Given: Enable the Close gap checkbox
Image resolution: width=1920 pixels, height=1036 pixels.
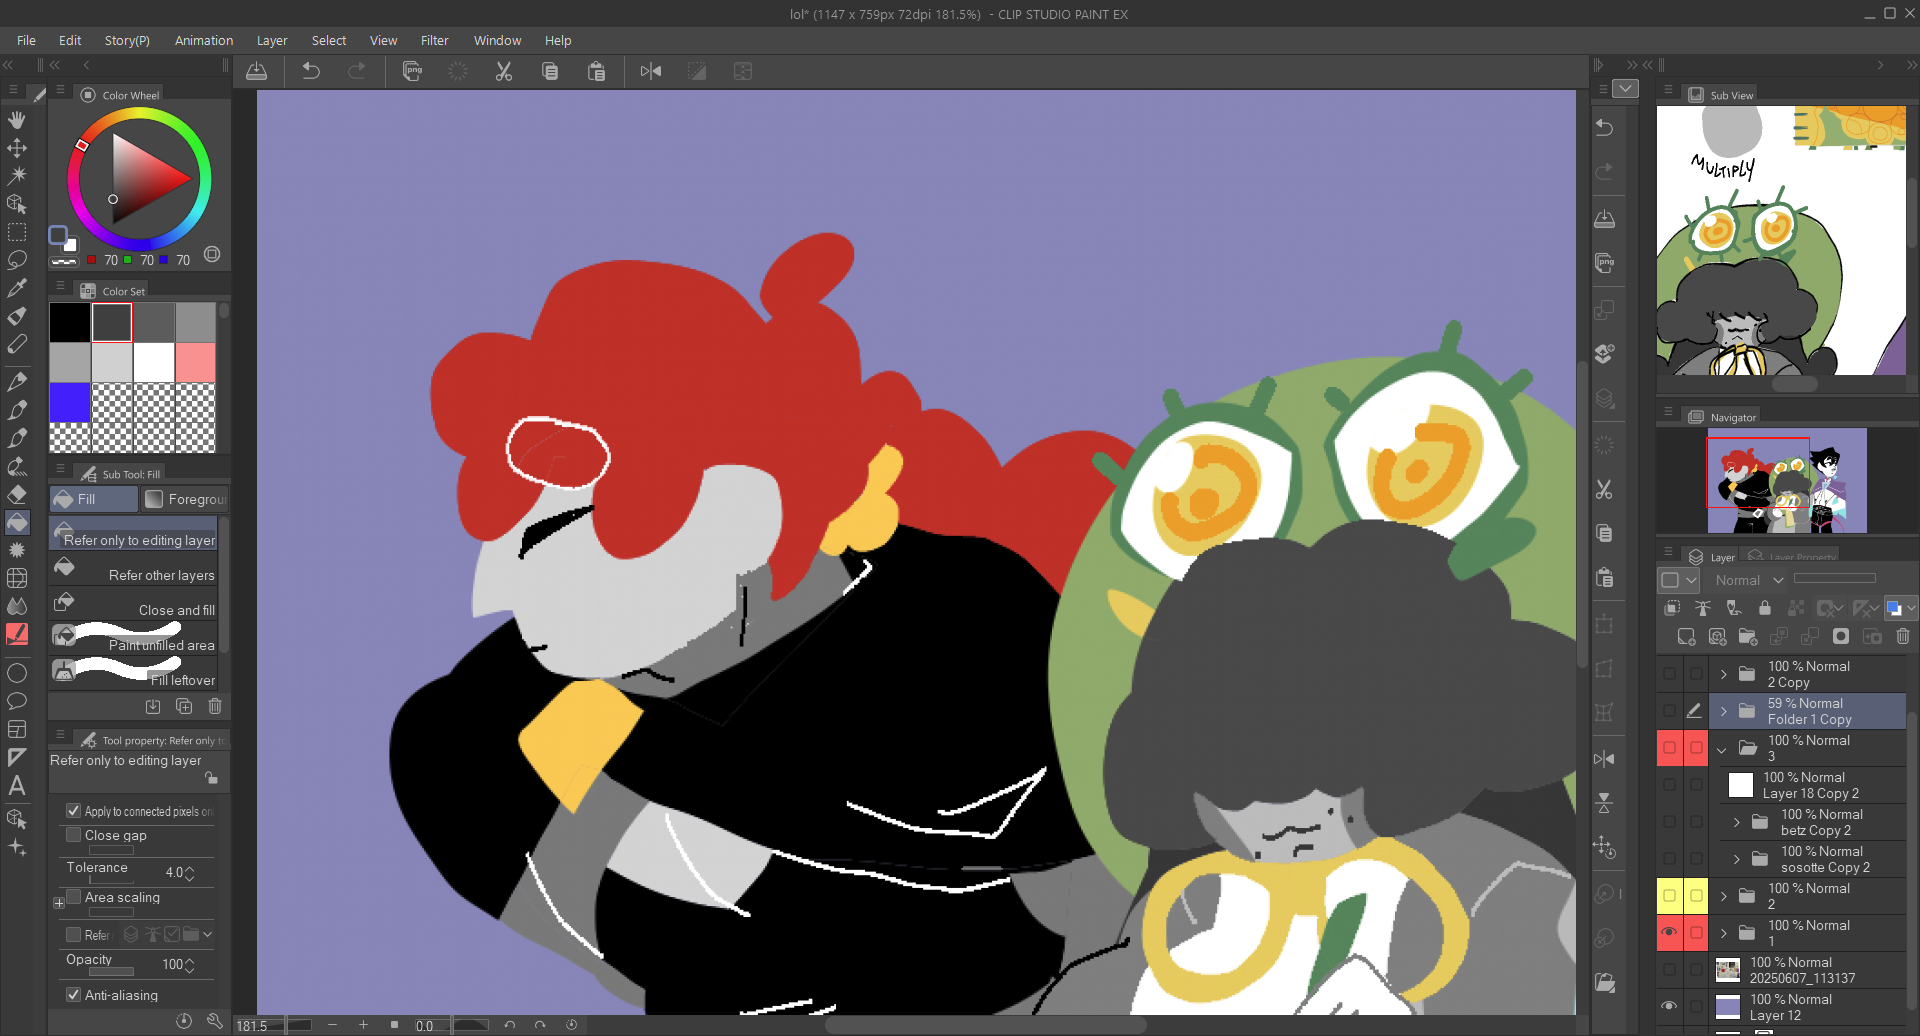Looking at the screenshot, I should (x=74, y=835).
